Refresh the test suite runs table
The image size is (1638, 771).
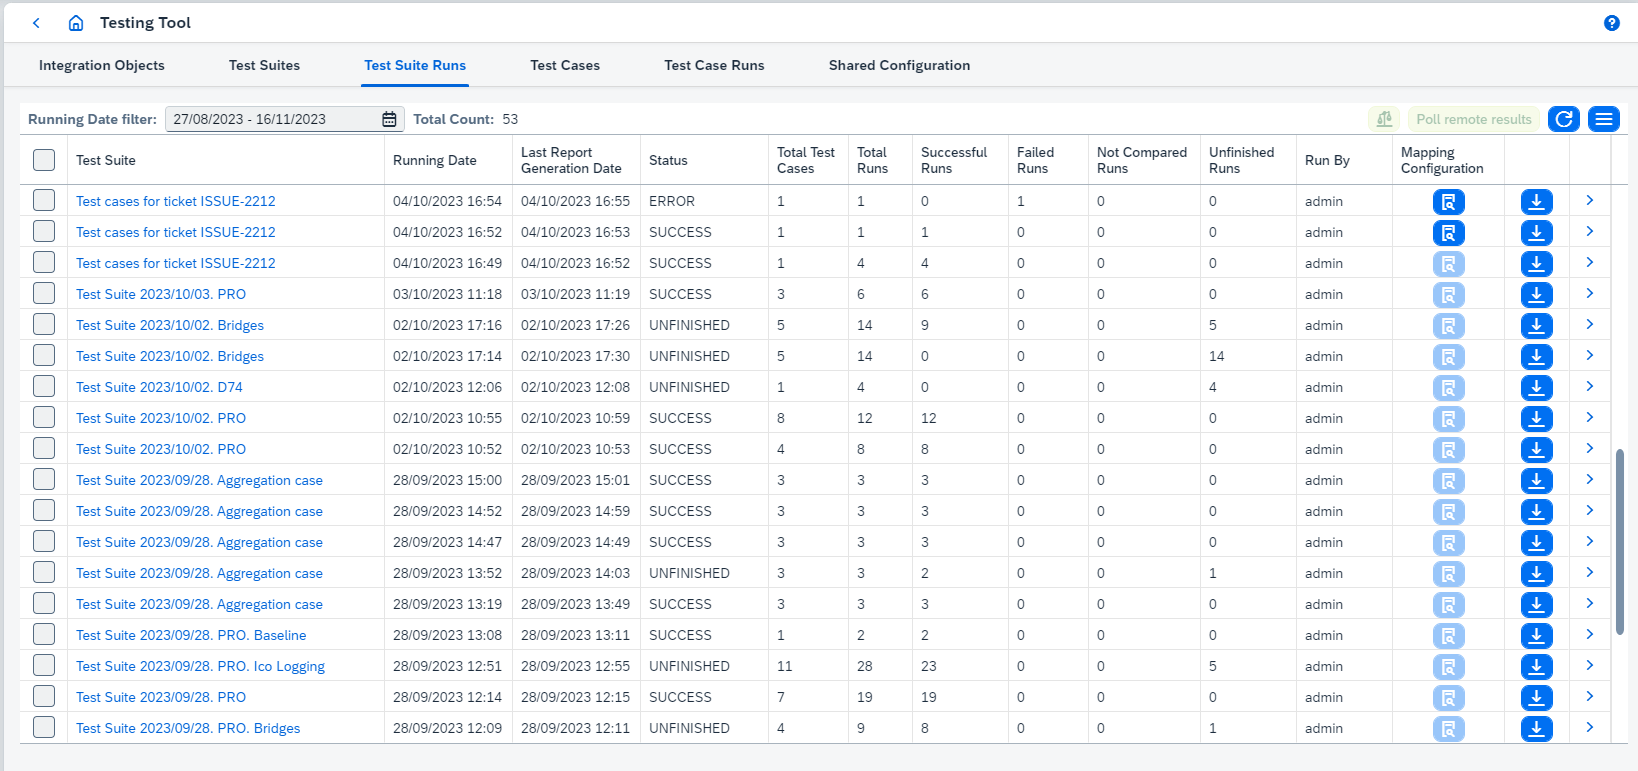tap(1564, 119)
